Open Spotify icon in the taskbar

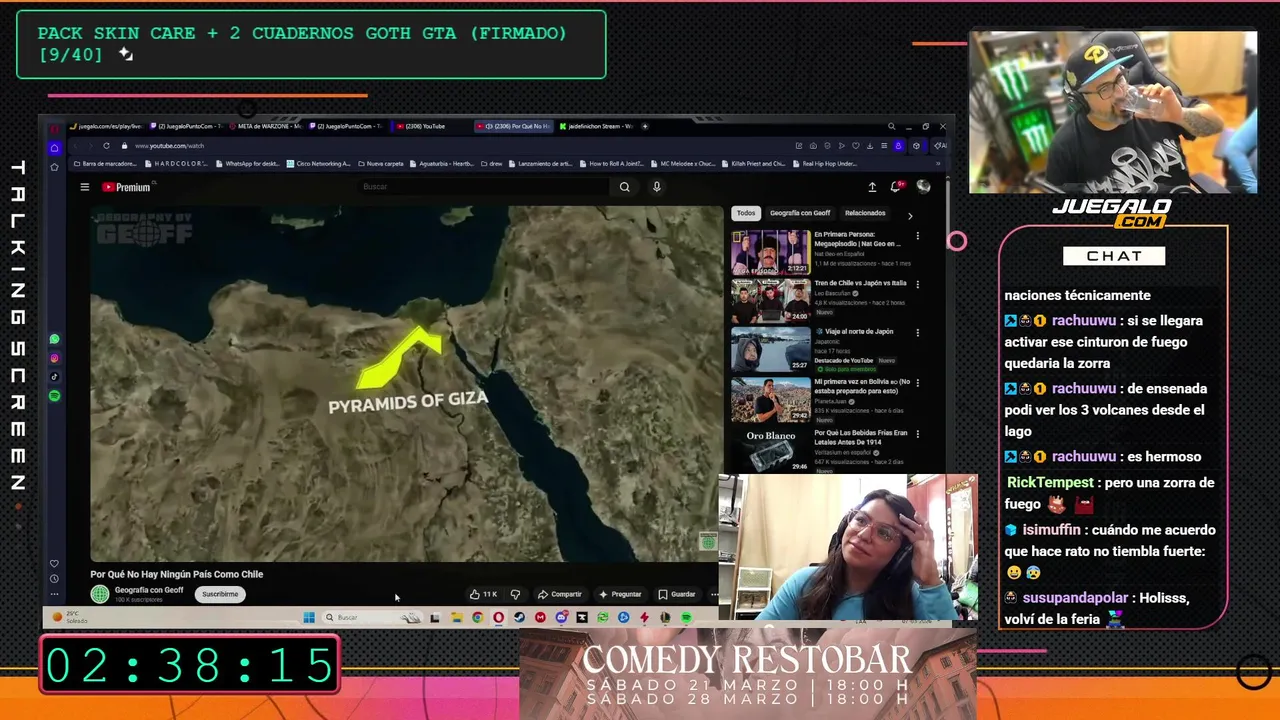(686, 618)
